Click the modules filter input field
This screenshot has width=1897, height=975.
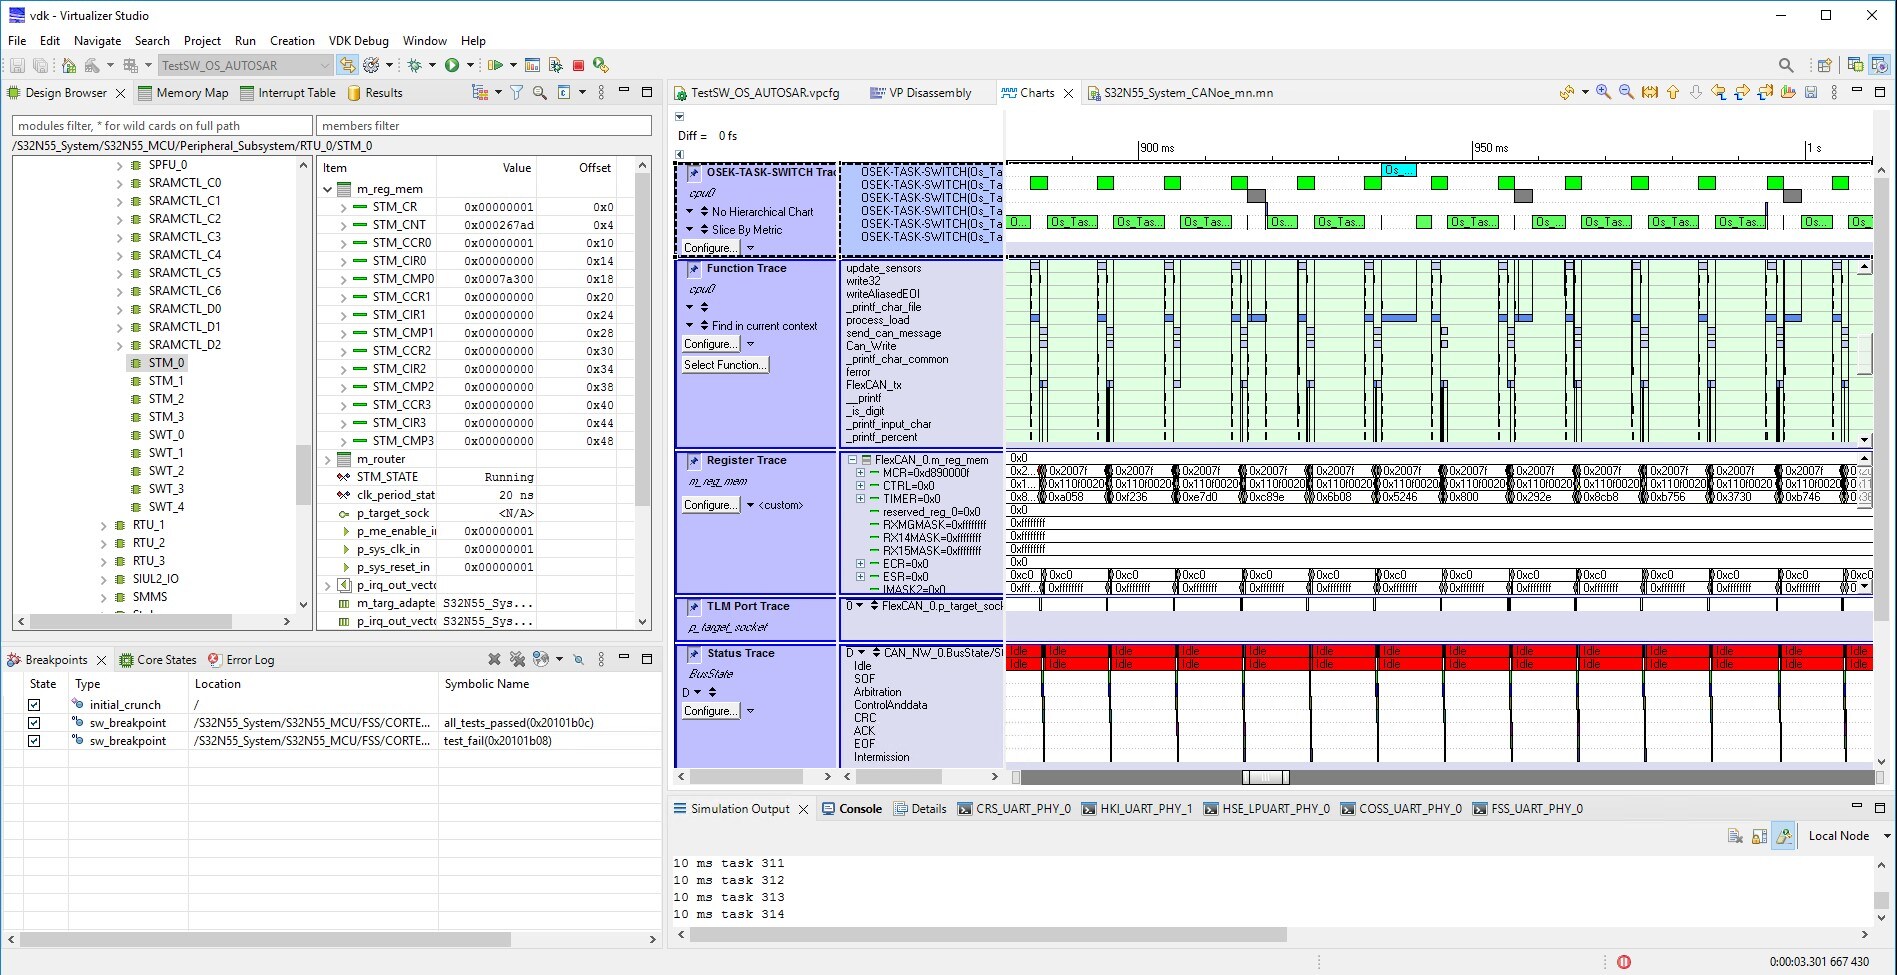tap(162, 126)
